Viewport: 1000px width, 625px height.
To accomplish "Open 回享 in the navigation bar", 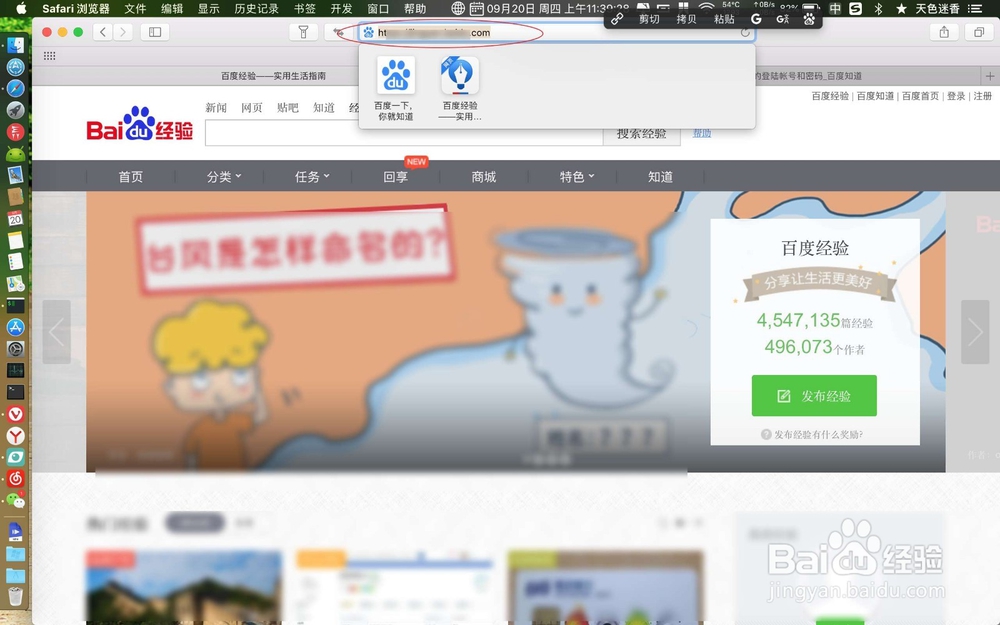I will (x=395, y=177).
